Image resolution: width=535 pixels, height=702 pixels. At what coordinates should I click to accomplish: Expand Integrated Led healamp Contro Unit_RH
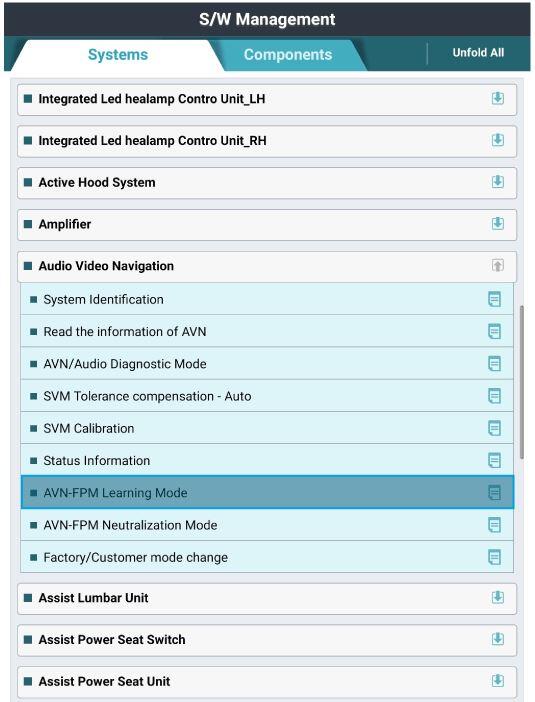pos(498,140)
